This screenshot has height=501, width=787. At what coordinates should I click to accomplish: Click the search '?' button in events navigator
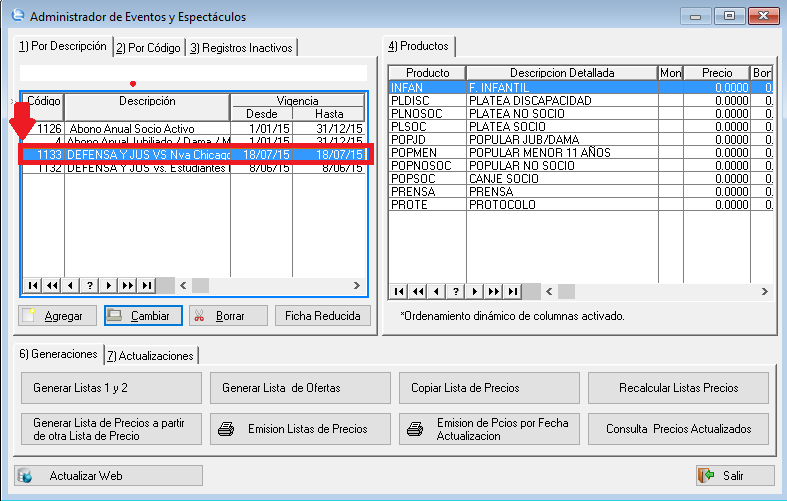(x=90, y=285)
